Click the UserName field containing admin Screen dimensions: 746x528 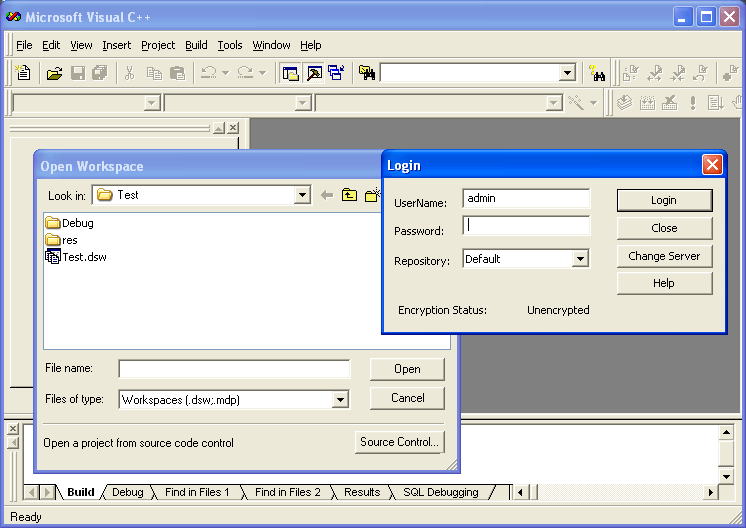click(526, 198)
